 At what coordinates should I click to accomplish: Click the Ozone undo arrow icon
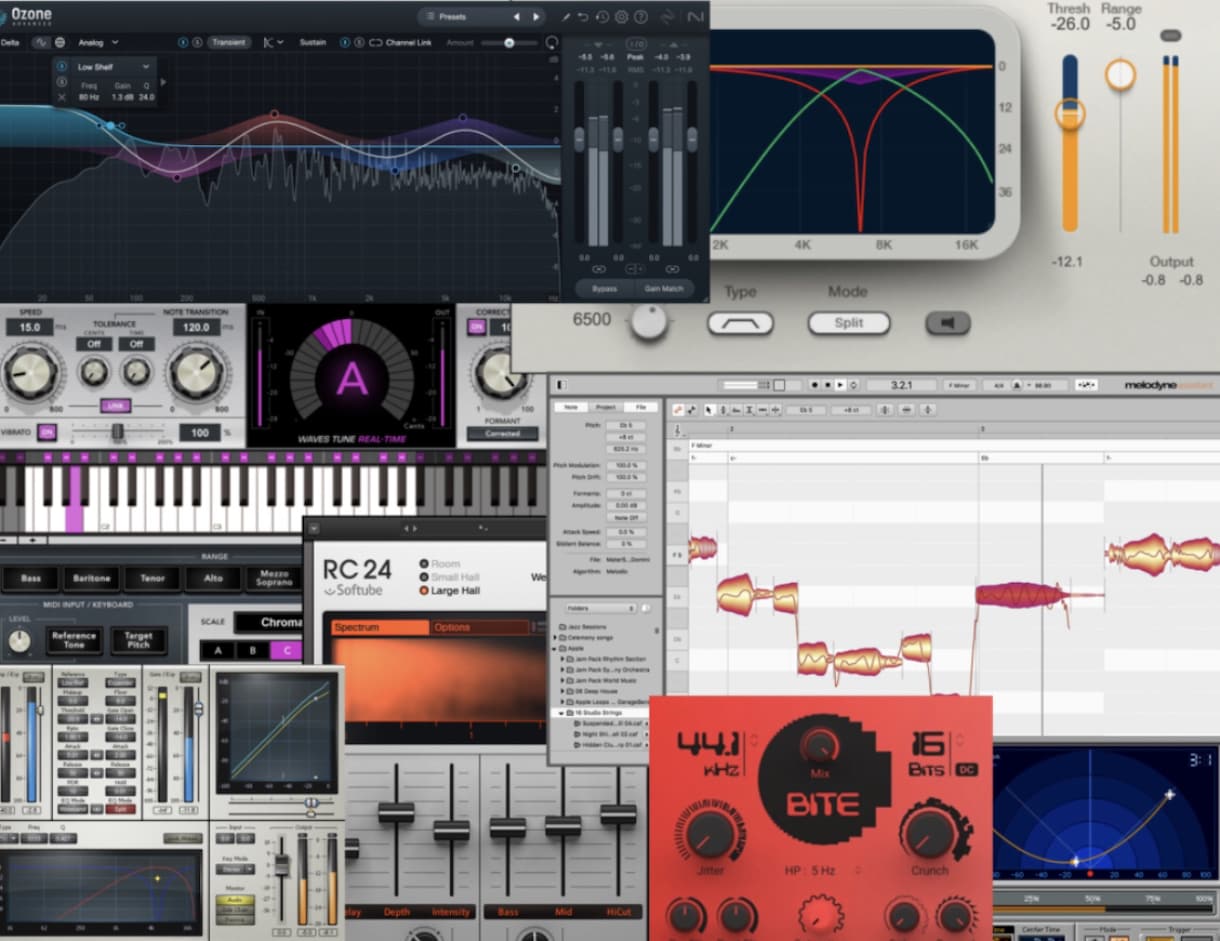583,17
